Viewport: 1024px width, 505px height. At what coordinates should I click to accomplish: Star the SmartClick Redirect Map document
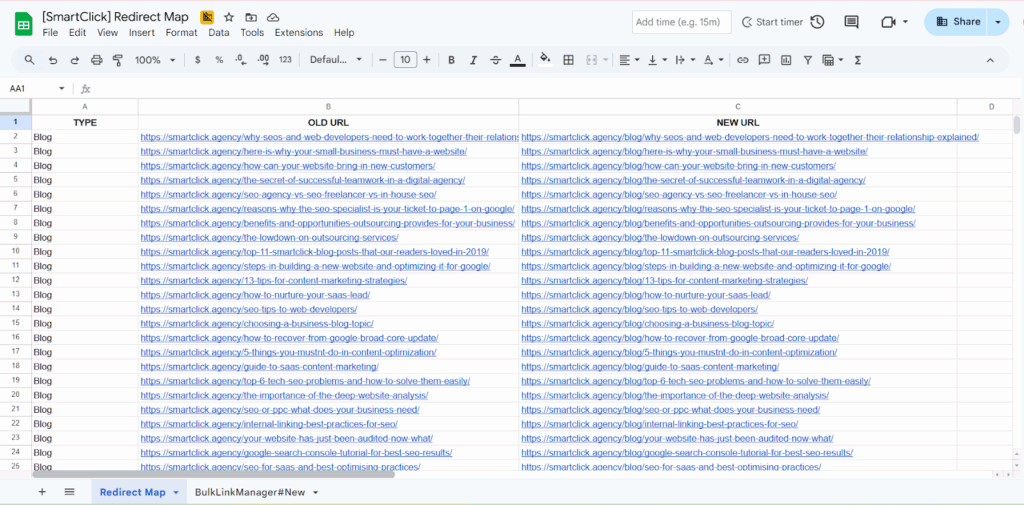point(229,17)
